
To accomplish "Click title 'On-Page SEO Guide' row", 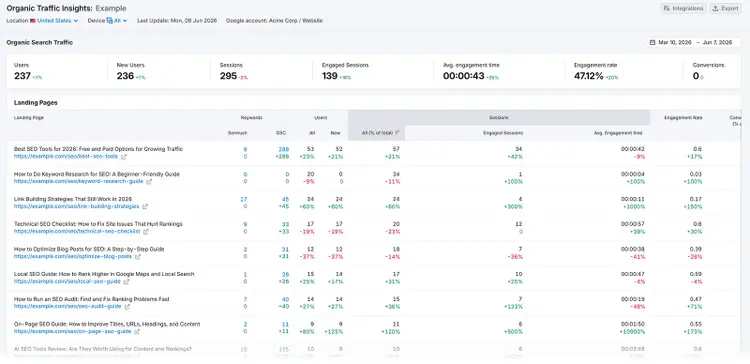I will [107, 324].
